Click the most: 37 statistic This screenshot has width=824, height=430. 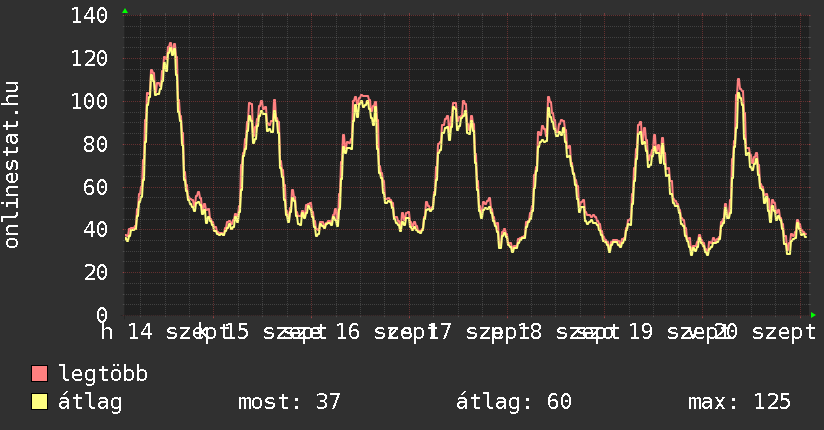click(x=290, y=402)
